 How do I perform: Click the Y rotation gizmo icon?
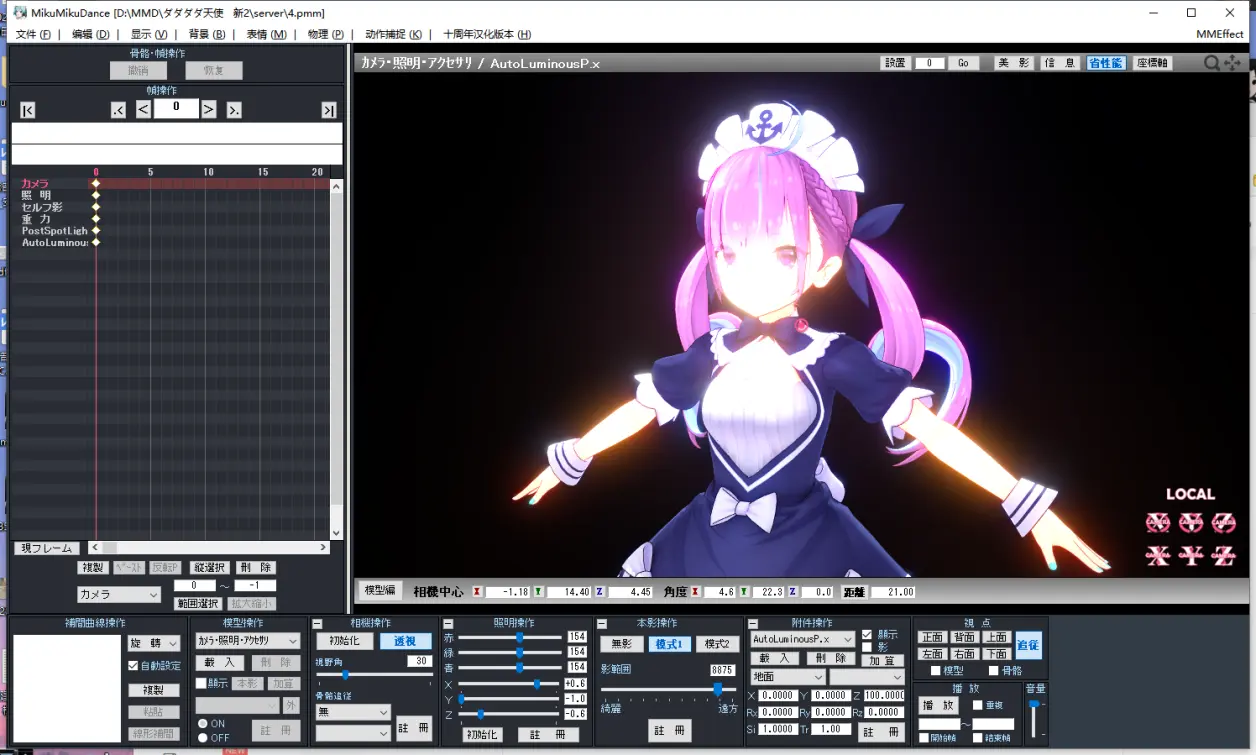(x=1191, y=522)
